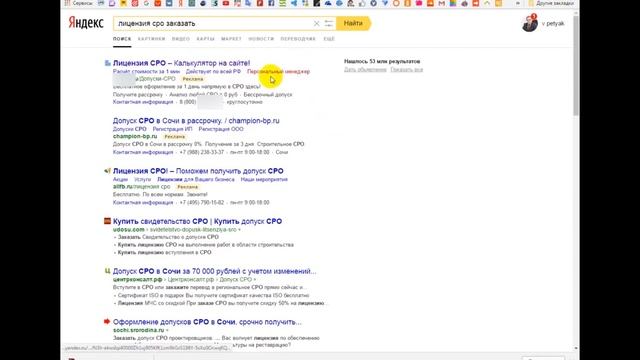Viewport: 640px width, 360px height.
Task: Click the Дать объявление link
Action: pyautogui.click(x=365, y=70)
